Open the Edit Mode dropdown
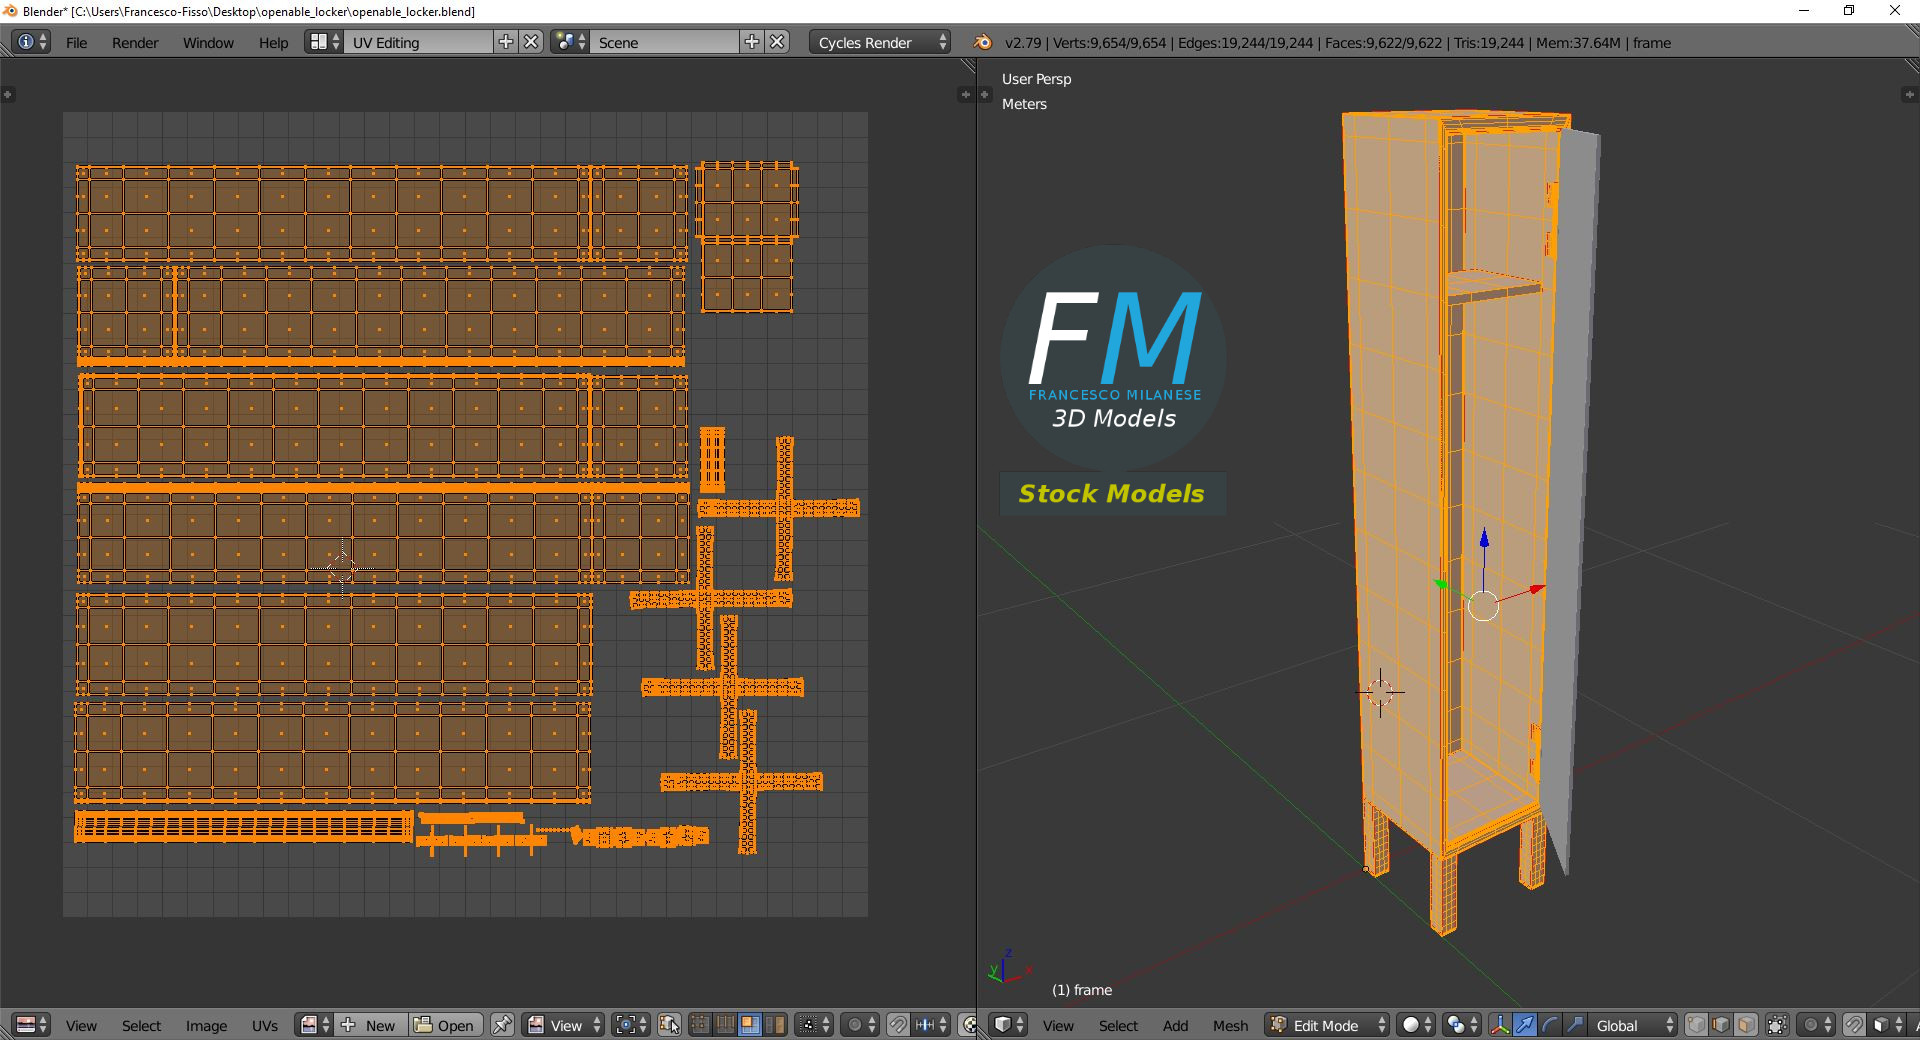Image resolution: width=1920 pixels, height=1040 pixels. (1327, 1025)
